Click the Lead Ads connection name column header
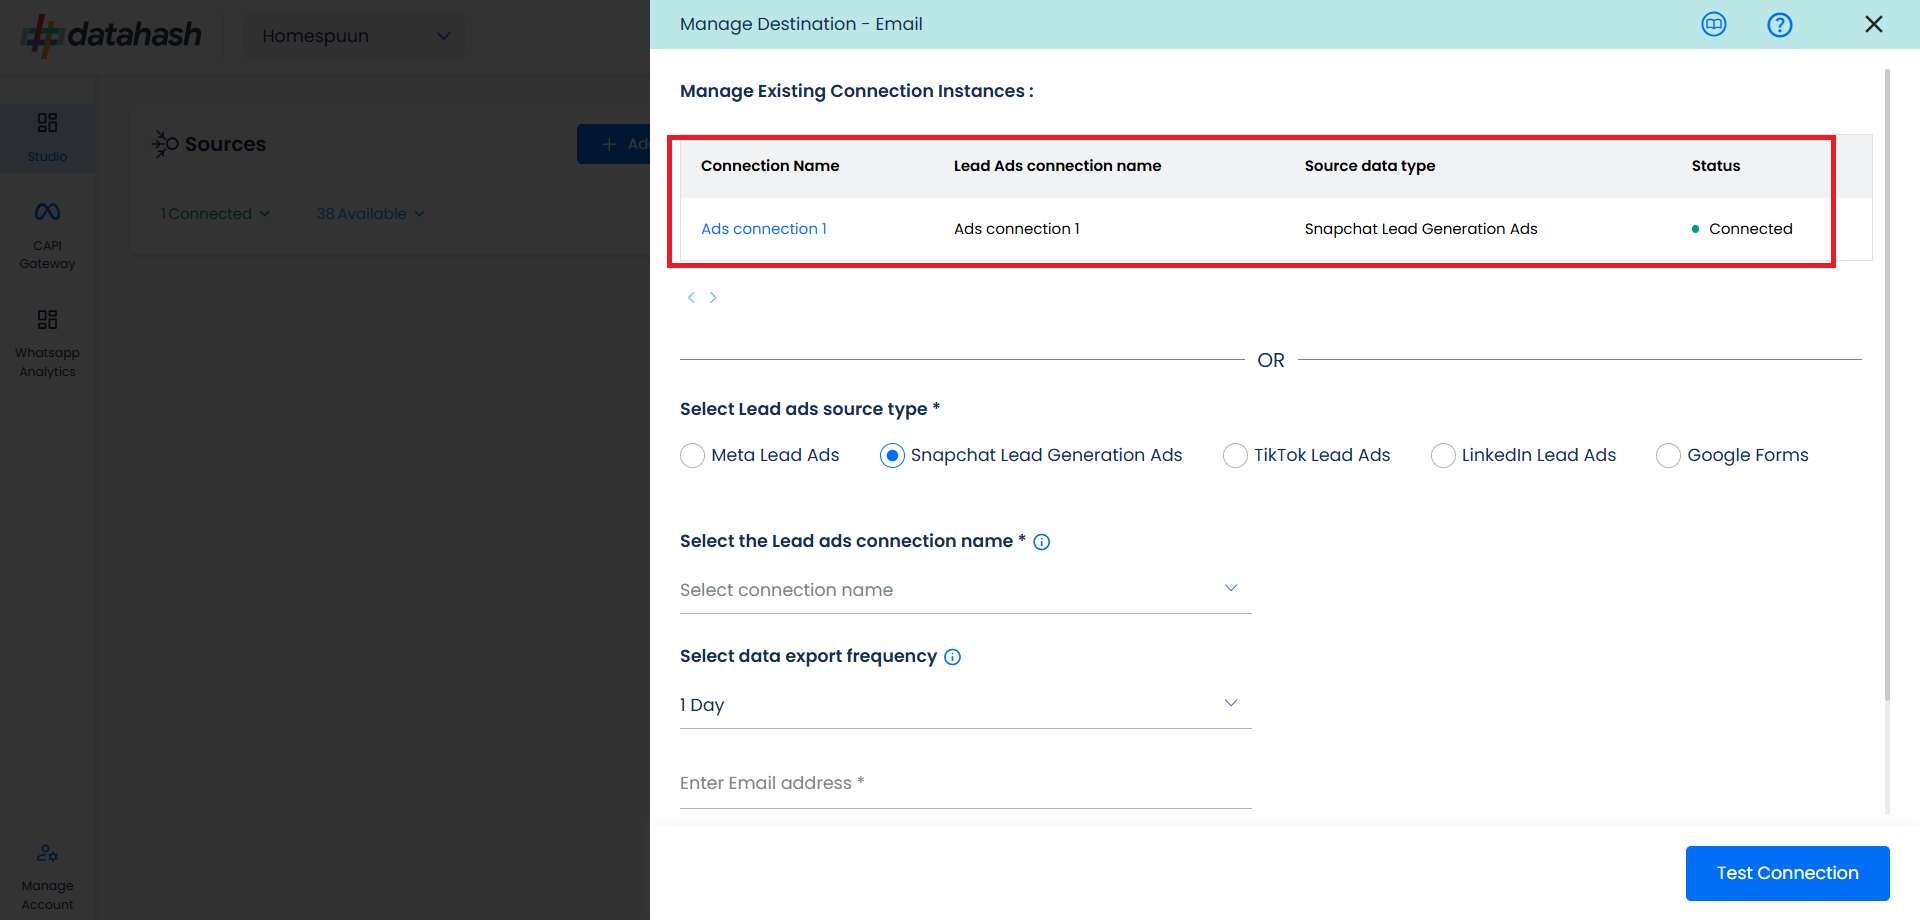Screen dimensions: 1920x924 click(1057, 166)
